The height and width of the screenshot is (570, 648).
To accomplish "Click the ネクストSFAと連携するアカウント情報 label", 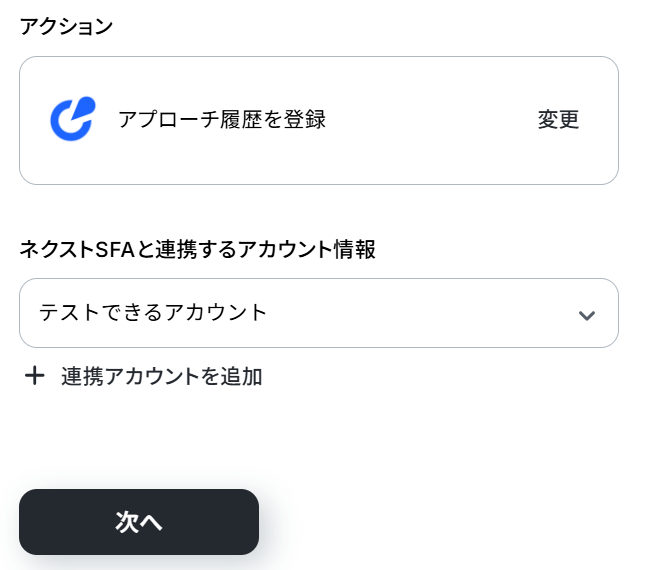I will click(197, 249).
